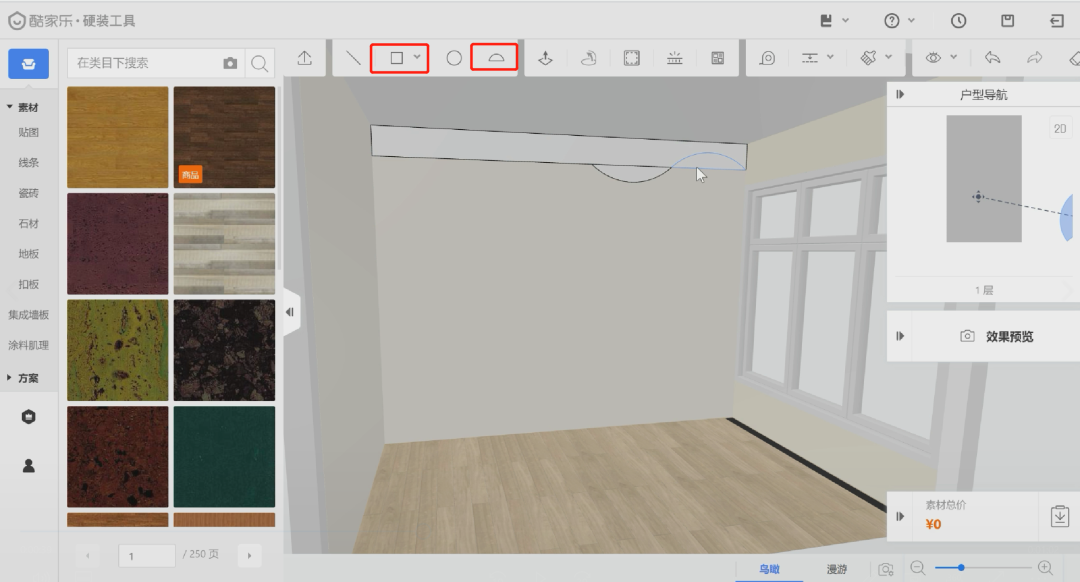Screen dimensions: 1080x582
Task: Select 扣板 category
Action: point(28,284)
